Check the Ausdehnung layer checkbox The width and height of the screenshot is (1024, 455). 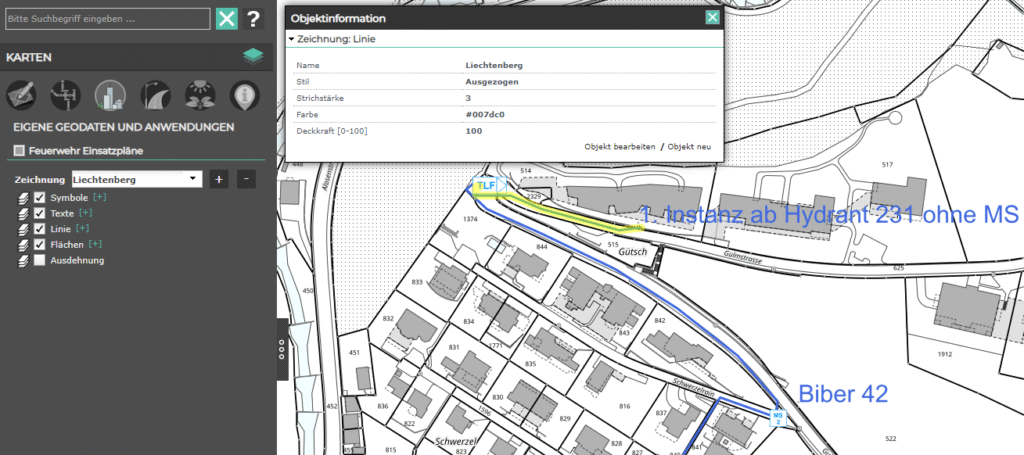[39, 260]
